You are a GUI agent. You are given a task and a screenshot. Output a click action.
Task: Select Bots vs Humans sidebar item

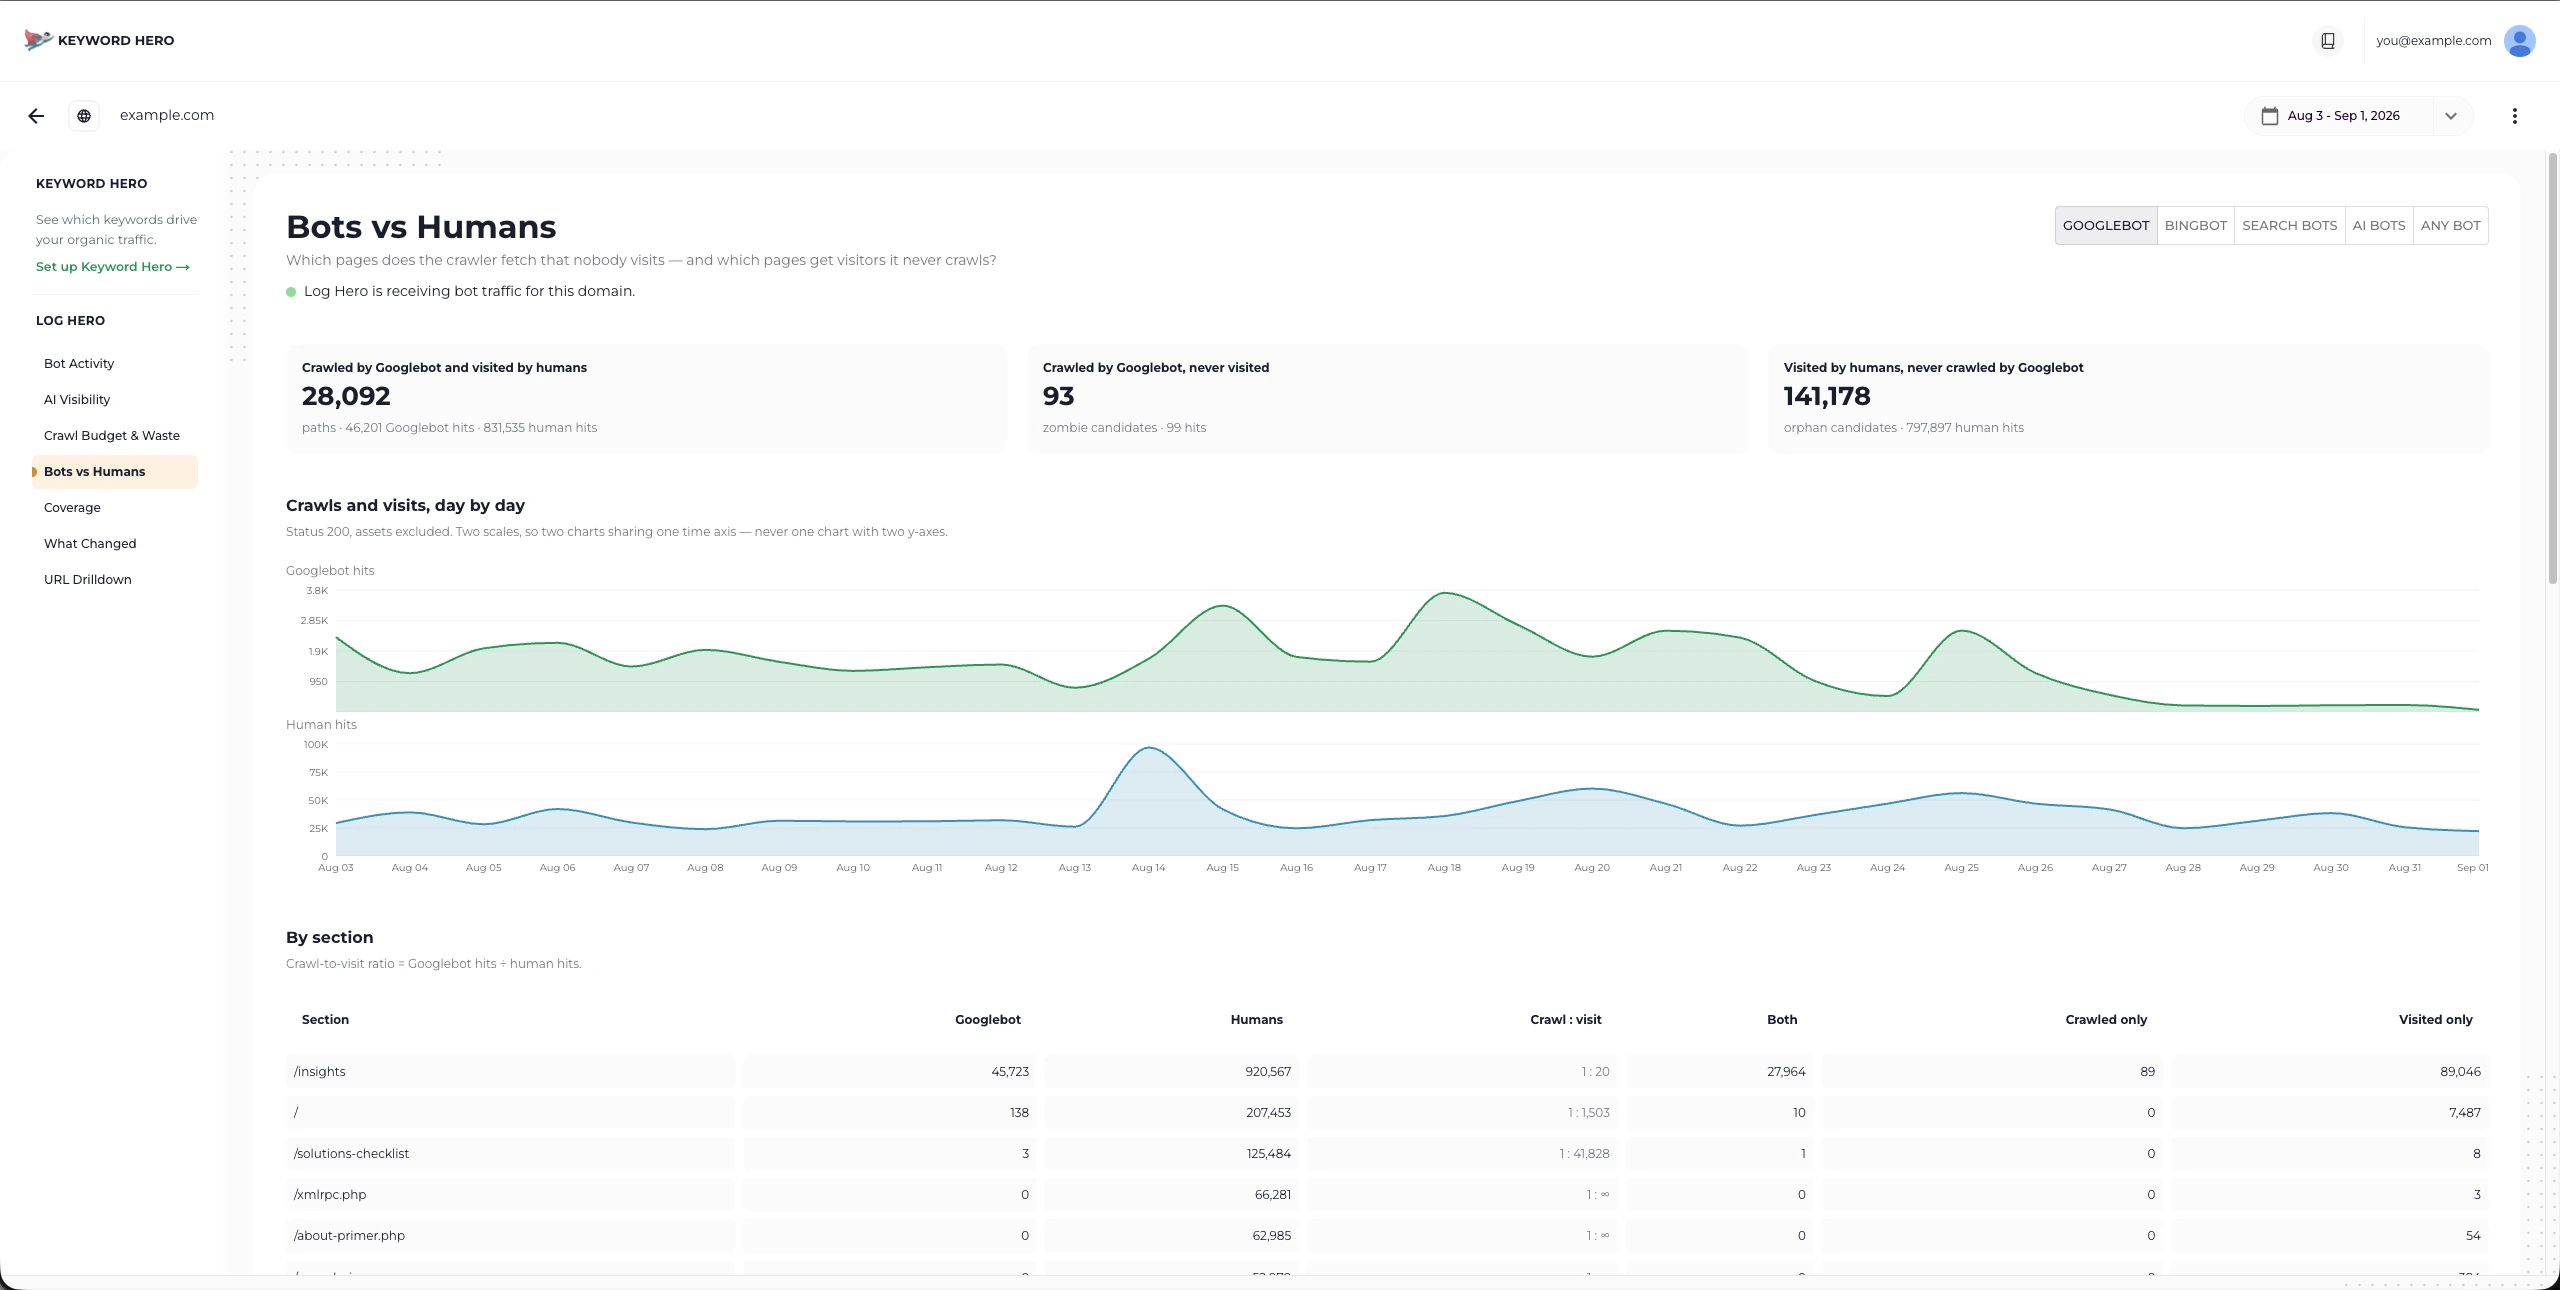115,471
